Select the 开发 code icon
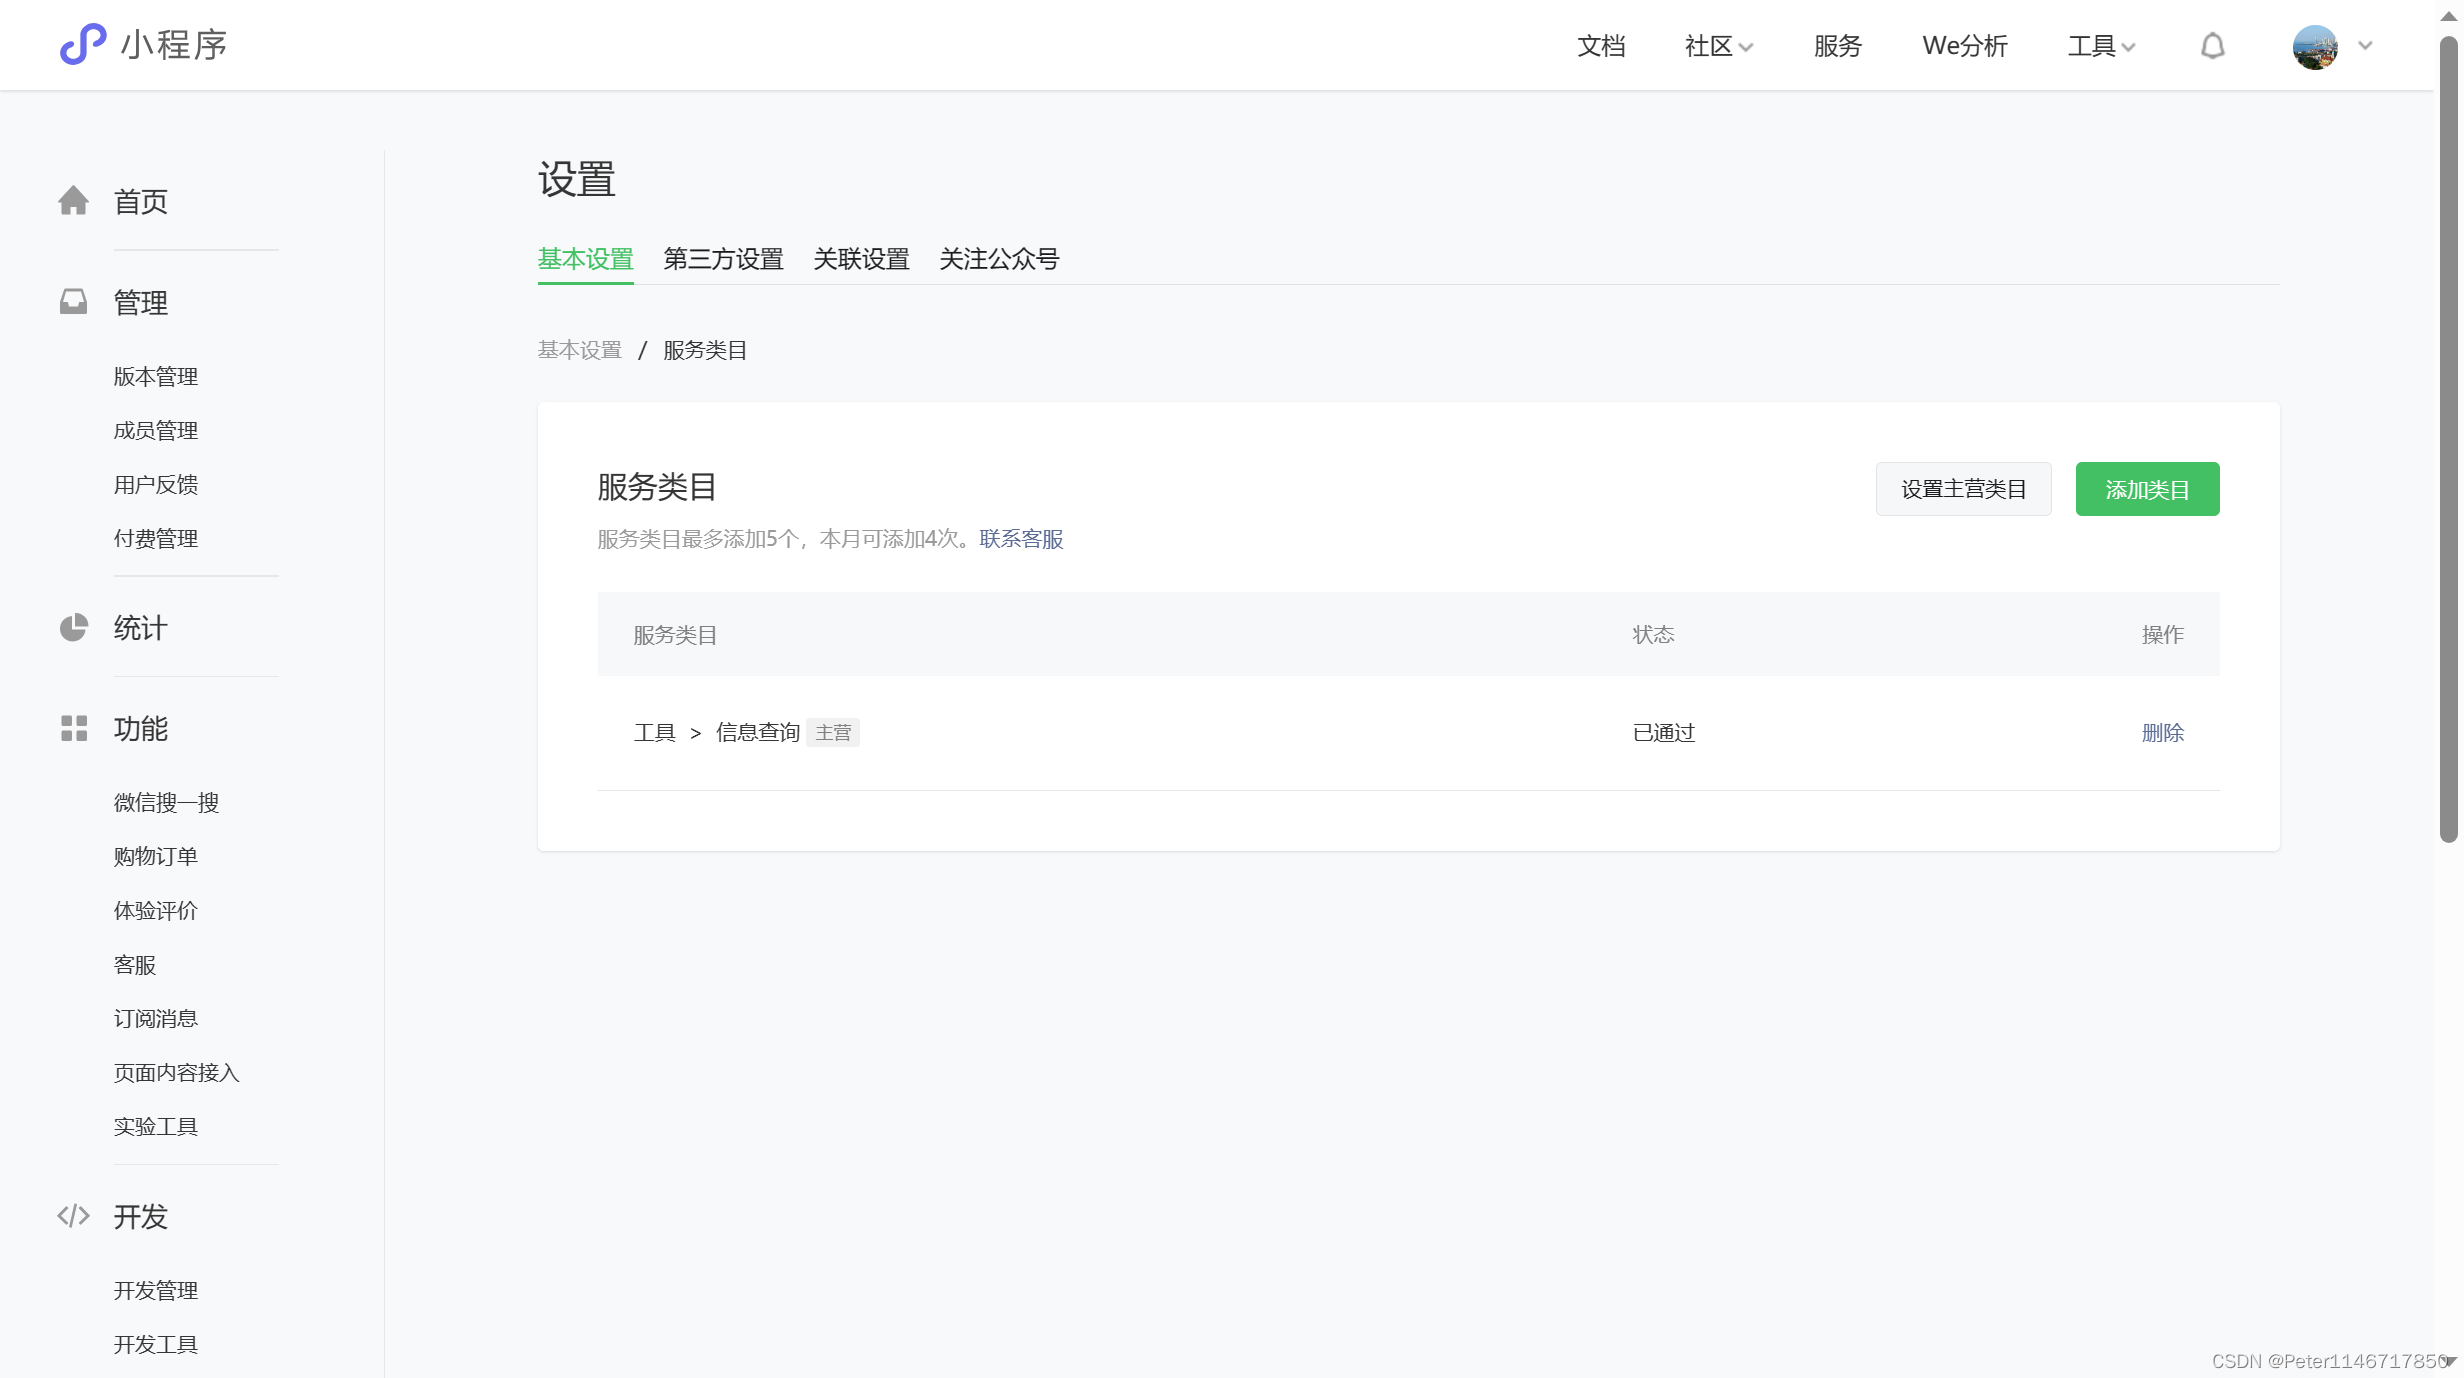The width and height of the screenshot is (2464, 1378). [x=74, y=1217]
